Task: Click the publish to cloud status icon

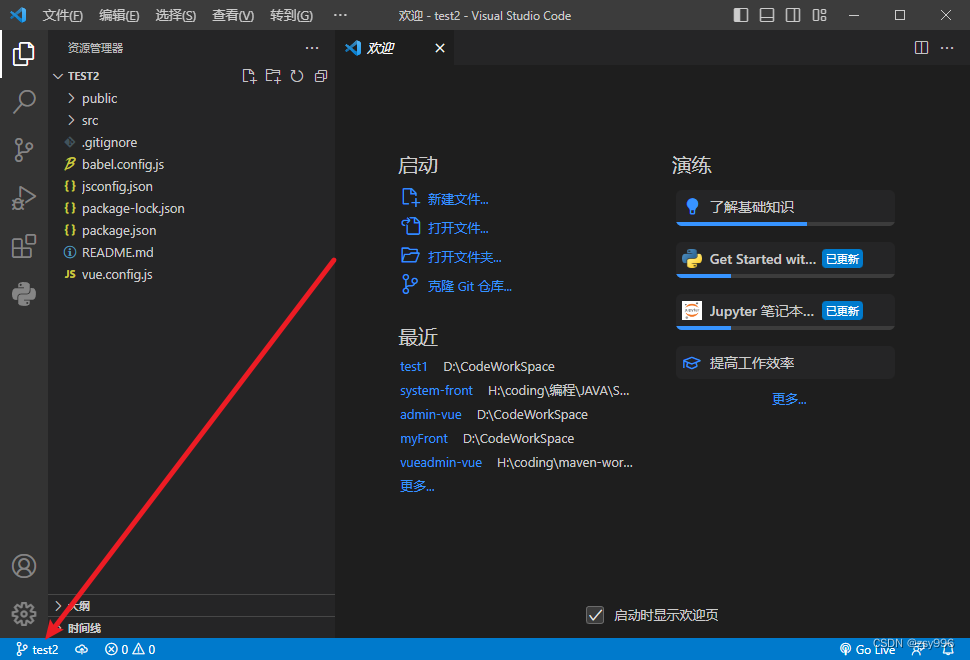Action: (x=82, y=649)
